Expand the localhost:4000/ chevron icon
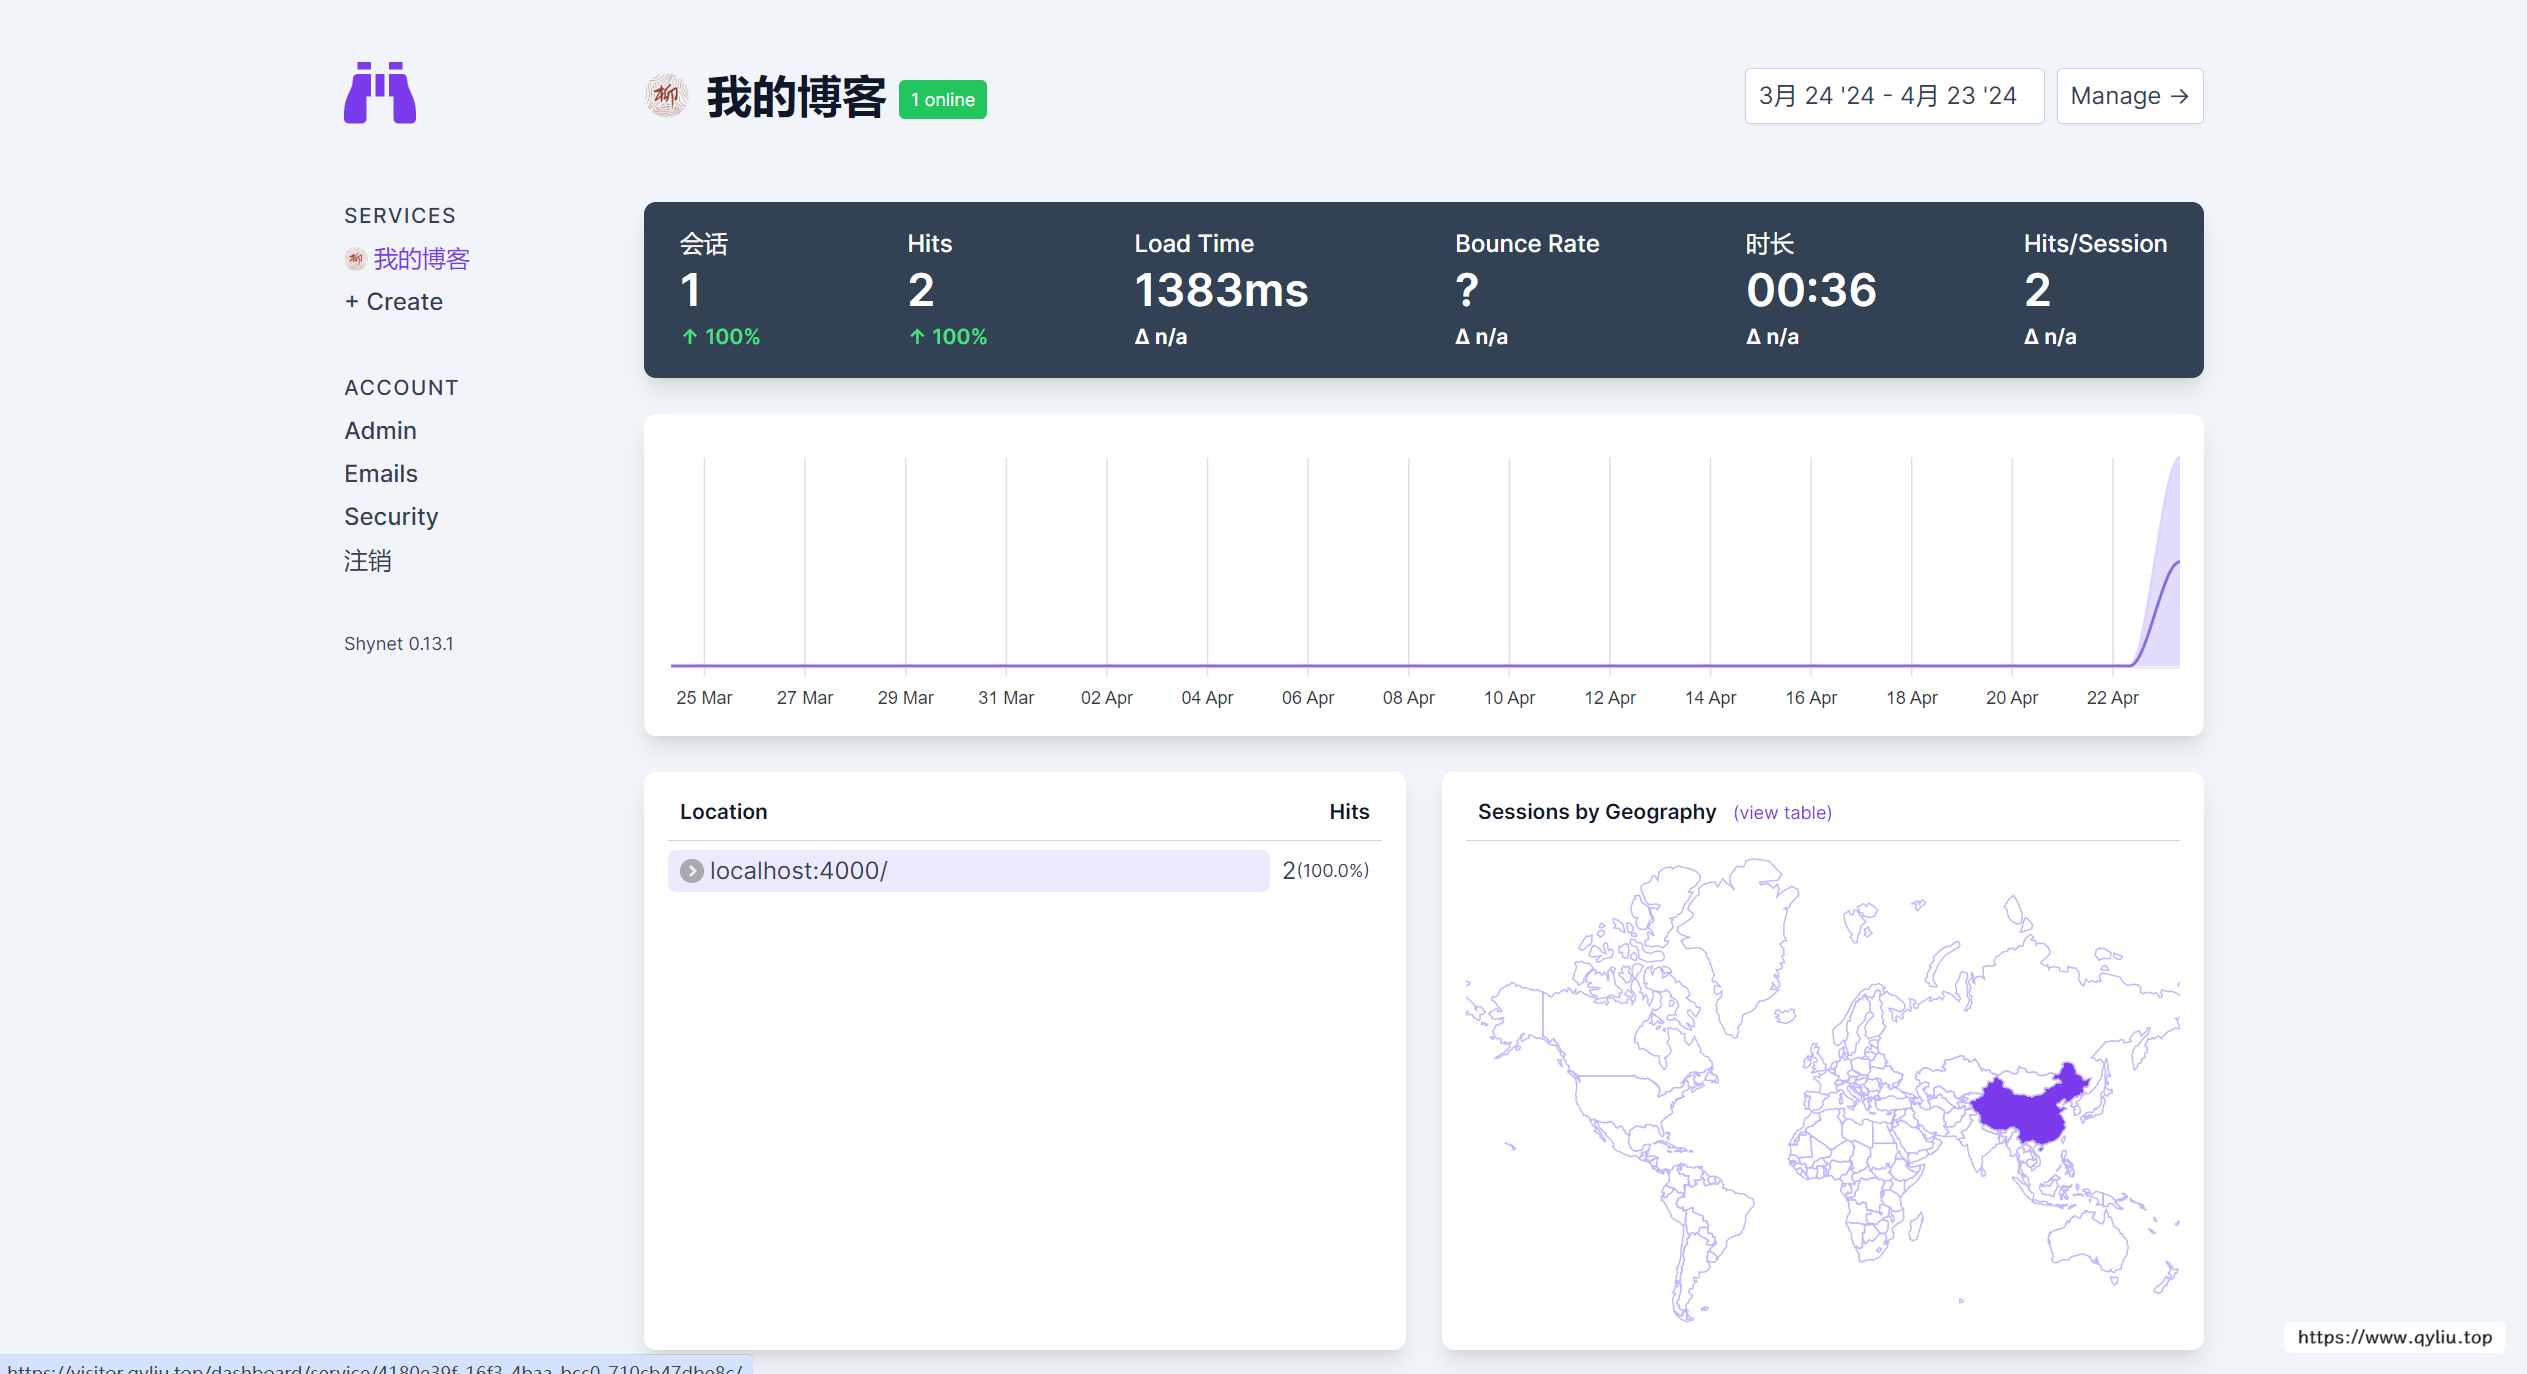 click(x=691, y=871)
